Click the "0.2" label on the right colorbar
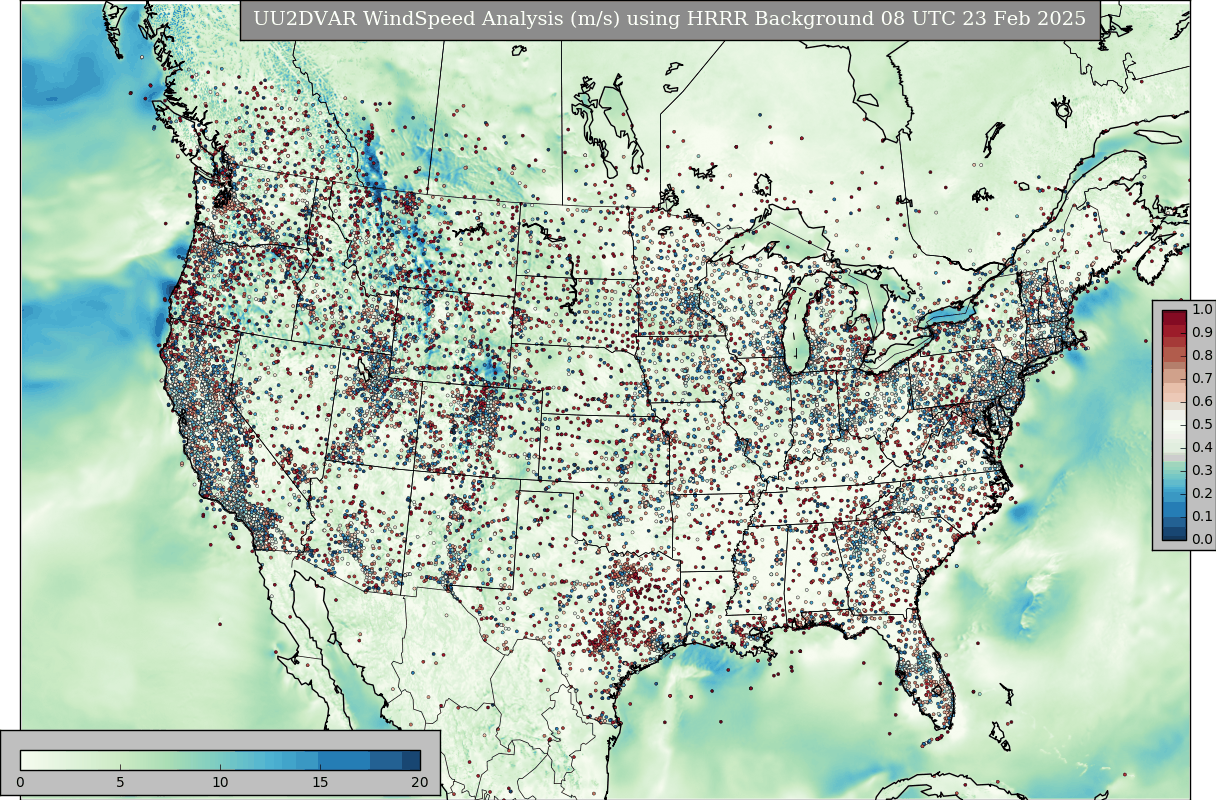Image resolution: width=1216 pixels, height=800 pixels. click(x=1202, y=494)
